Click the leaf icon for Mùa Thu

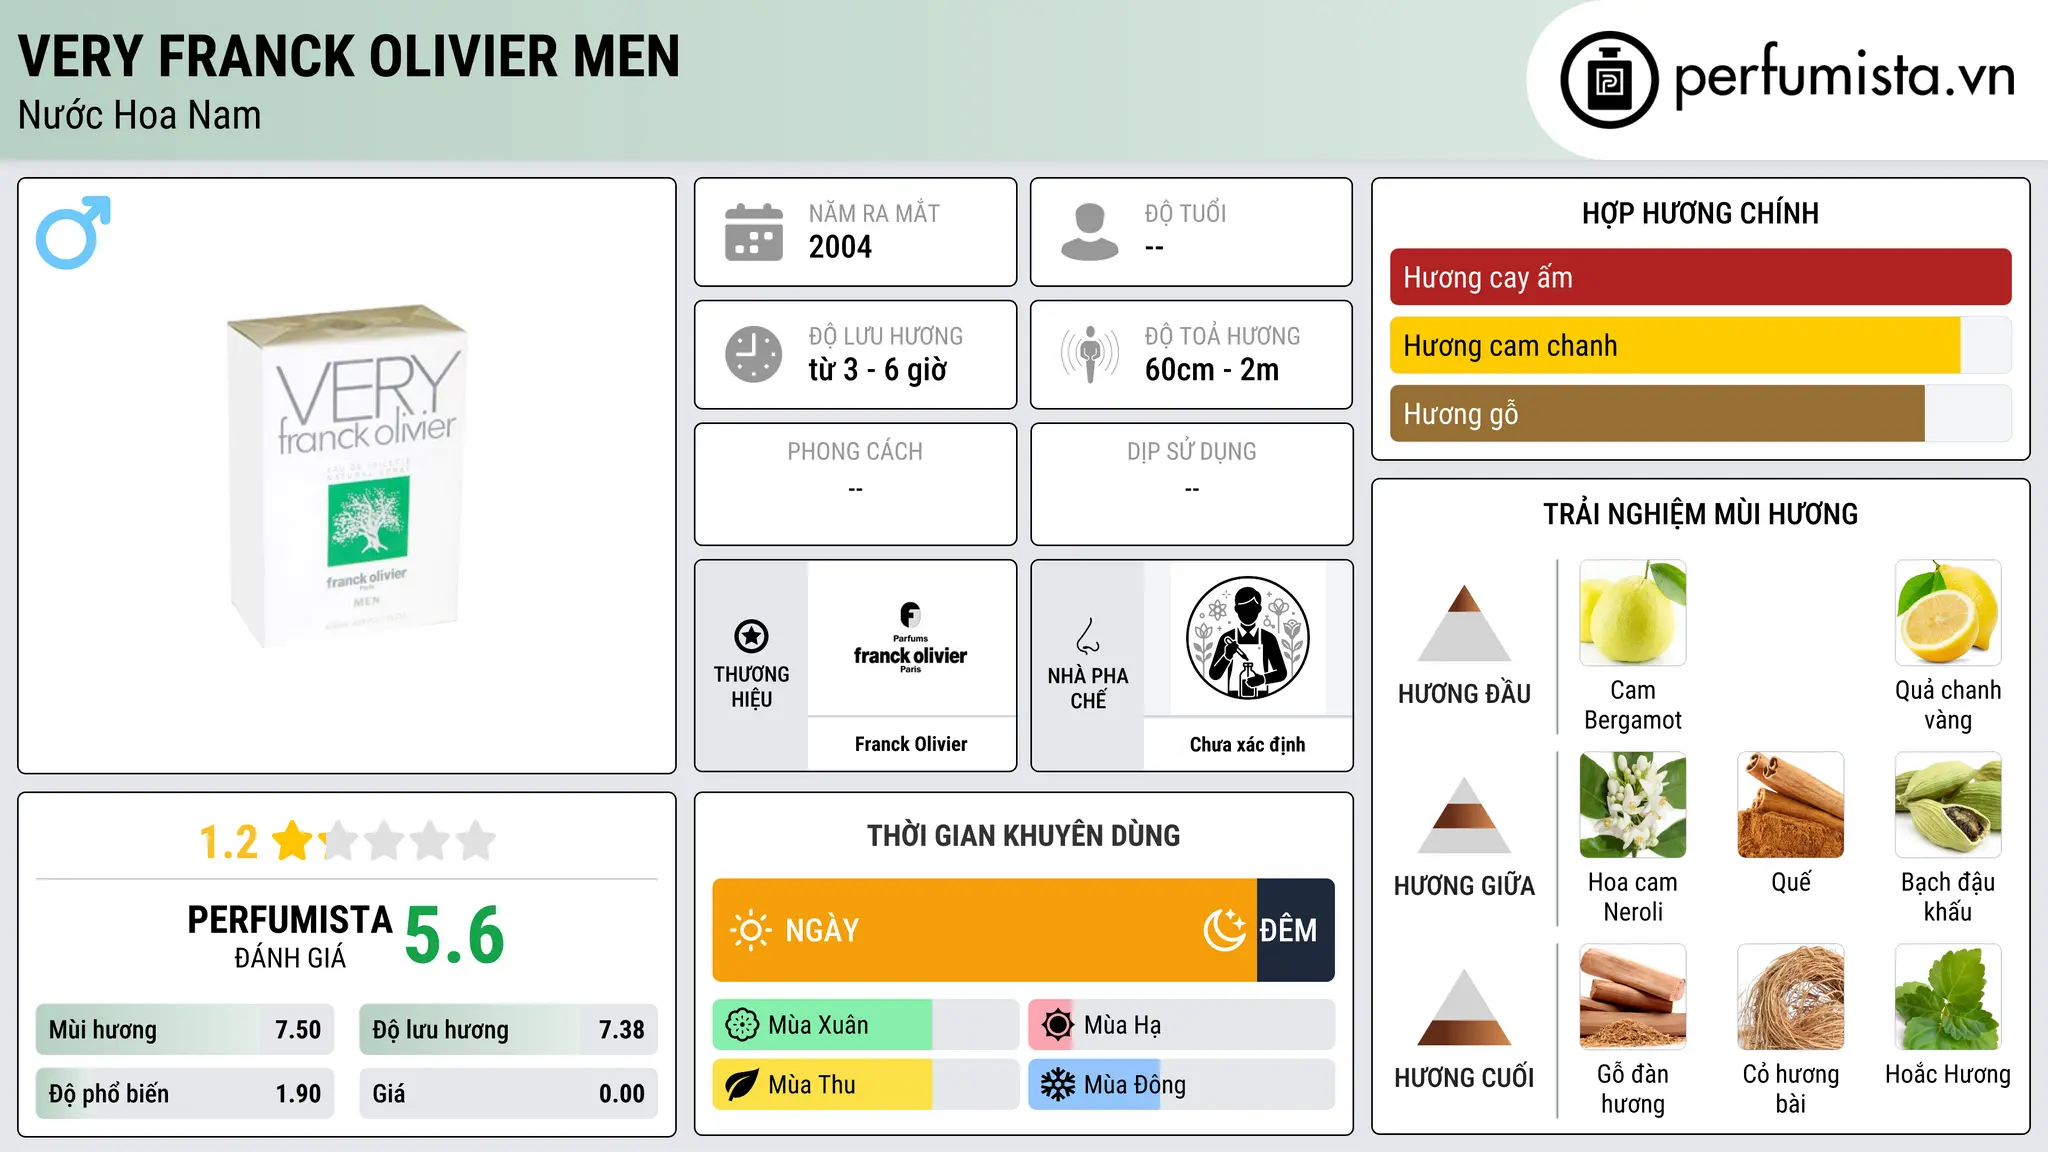coord(742,1085)
